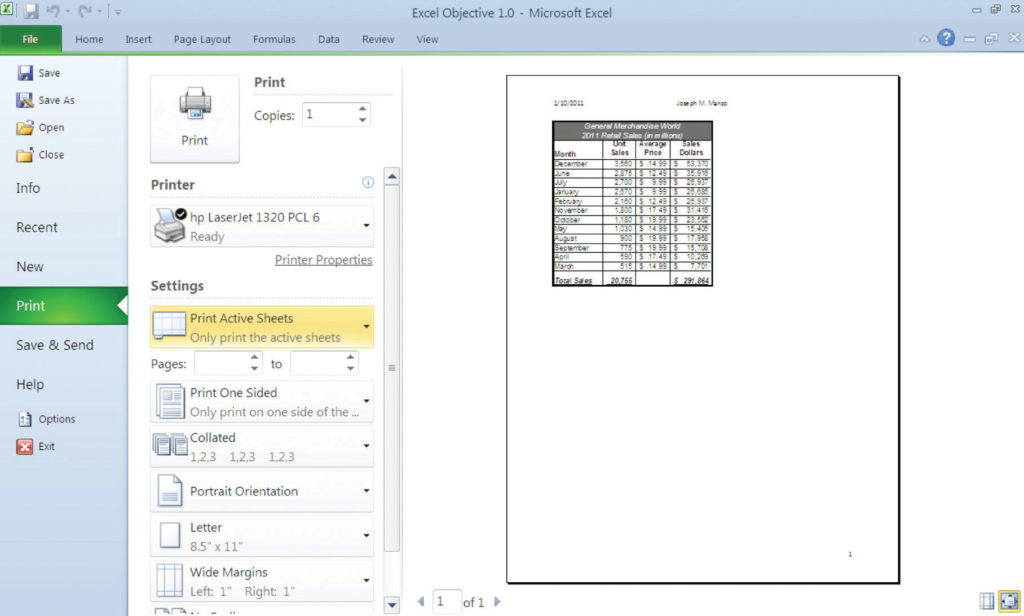The width and height of the screenshot is (1024, 616).
Task: Open the Help question mark icon
Action: (x=946, y=38)
